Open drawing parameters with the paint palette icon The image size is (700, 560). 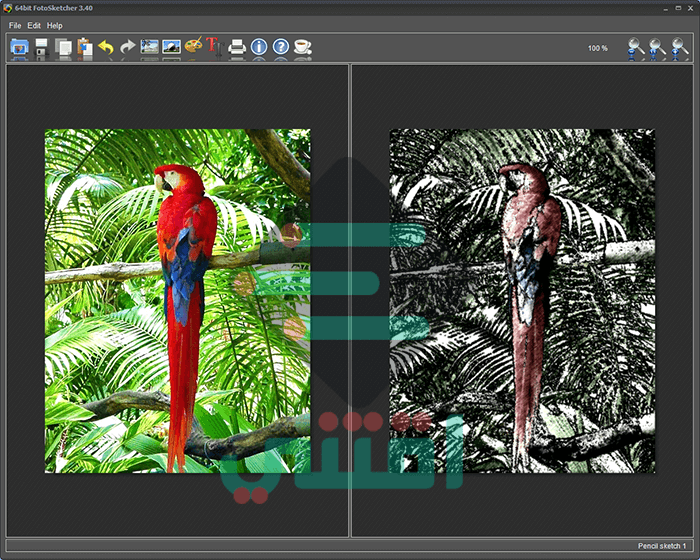pyautogui.click(x=193, y=46)
